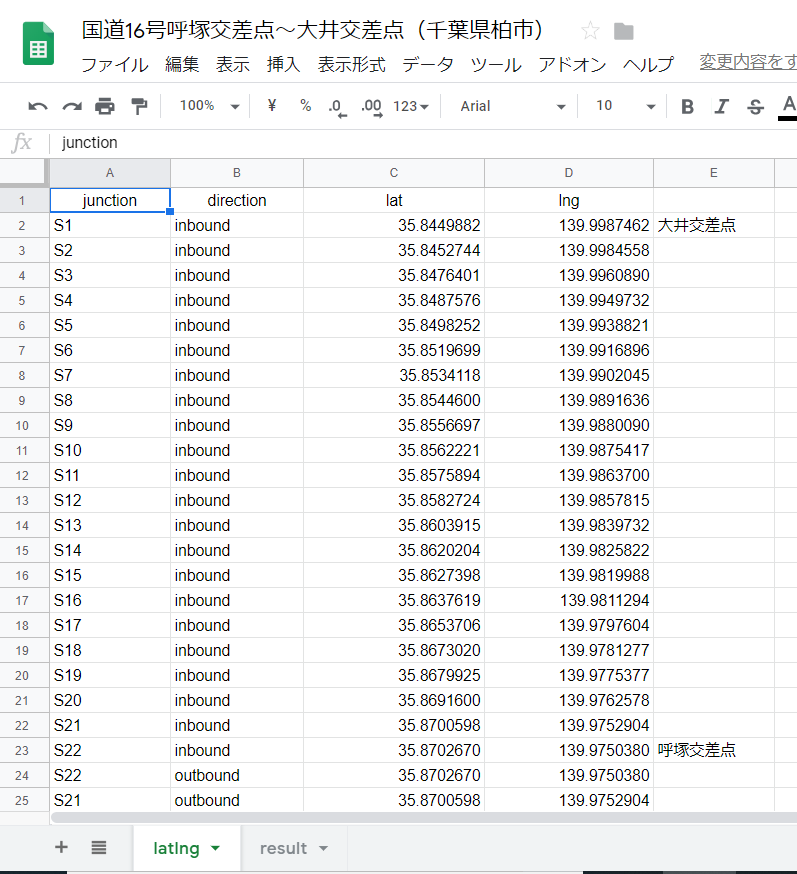The width and height of the screenshot is (797, 874).
Task: Open the text color picker
Action: point(788,106)
